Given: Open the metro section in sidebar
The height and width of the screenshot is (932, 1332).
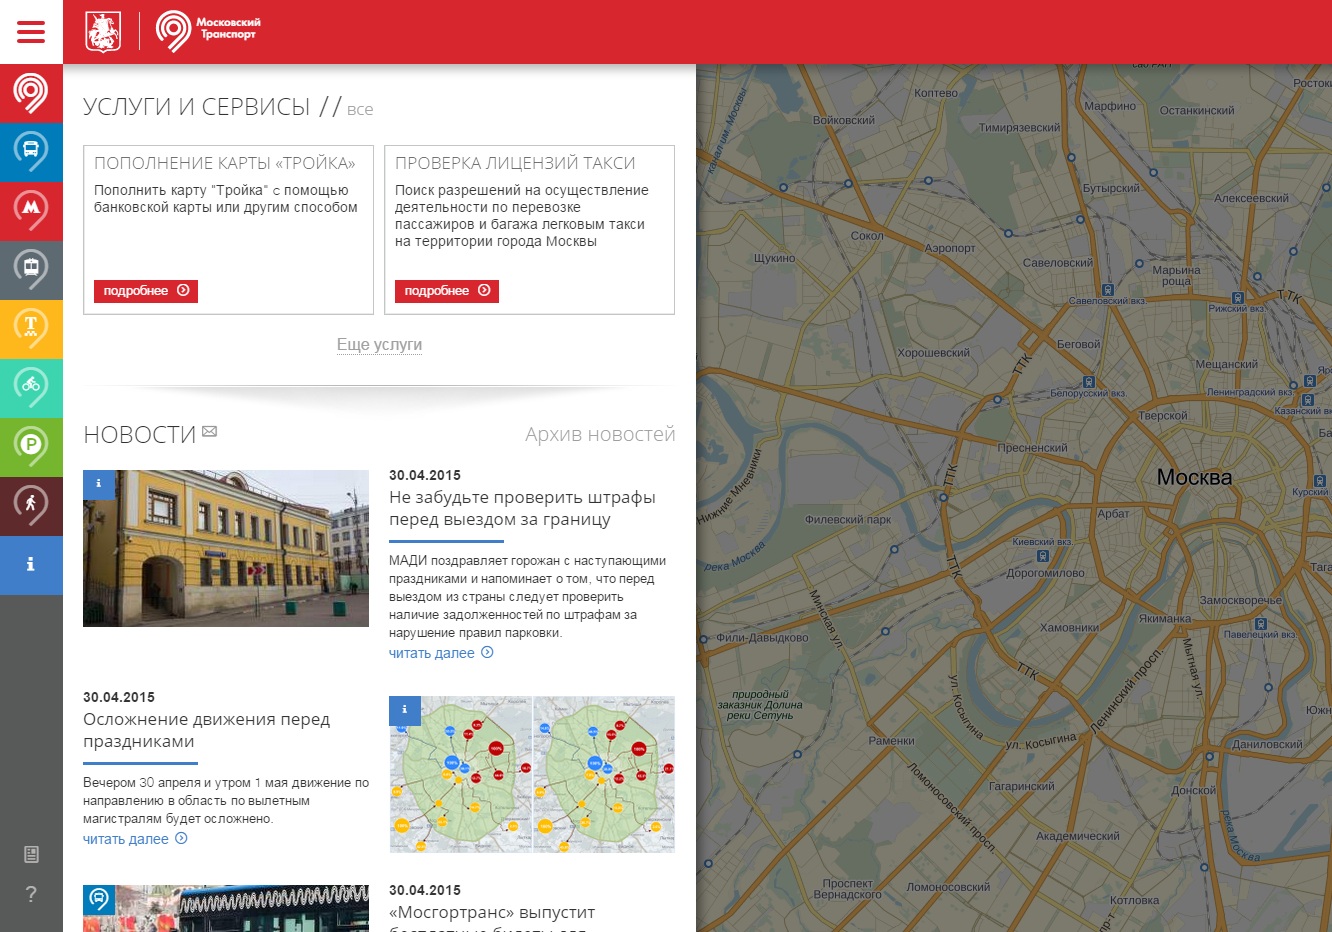Looking at the screenshot, I should [31, 210].
